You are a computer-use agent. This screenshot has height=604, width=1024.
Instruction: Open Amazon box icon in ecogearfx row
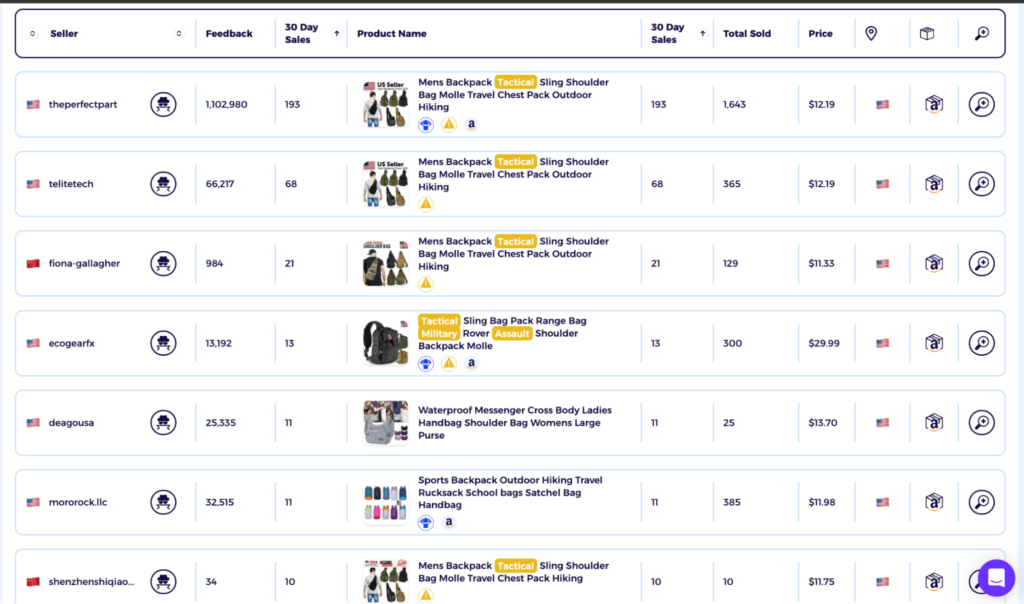(x=934, y=343)
